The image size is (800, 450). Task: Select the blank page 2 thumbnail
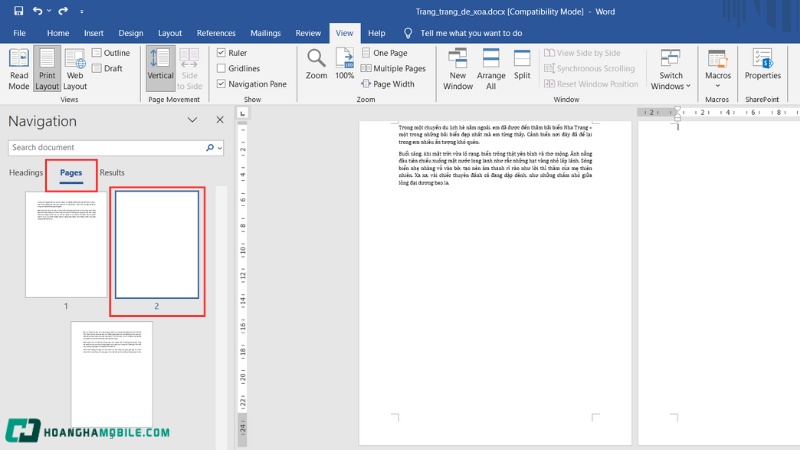coord(157,244)
